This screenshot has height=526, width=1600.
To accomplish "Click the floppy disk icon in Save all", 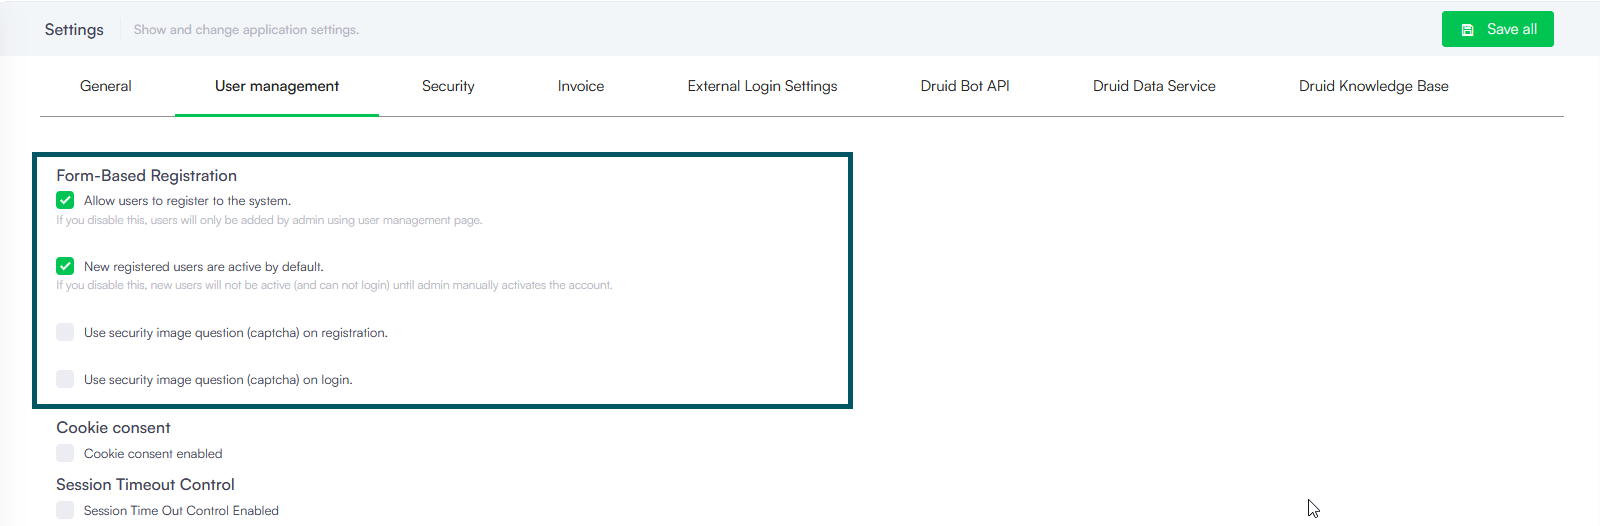I will pyautogui.click(x=1467, y=30).
